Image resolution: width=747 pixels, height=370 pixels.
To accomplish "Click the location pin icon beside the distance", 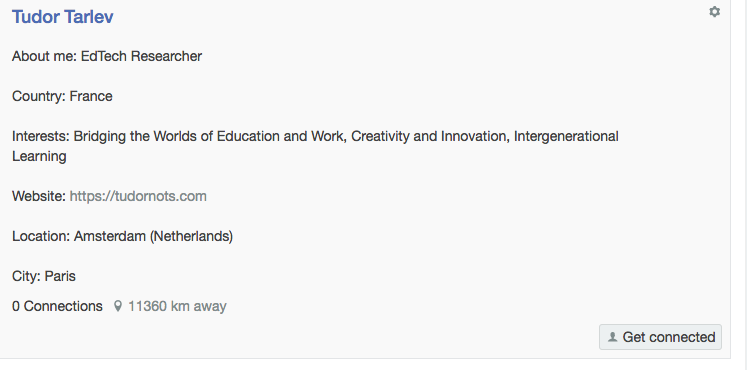I will click(118, 306).
